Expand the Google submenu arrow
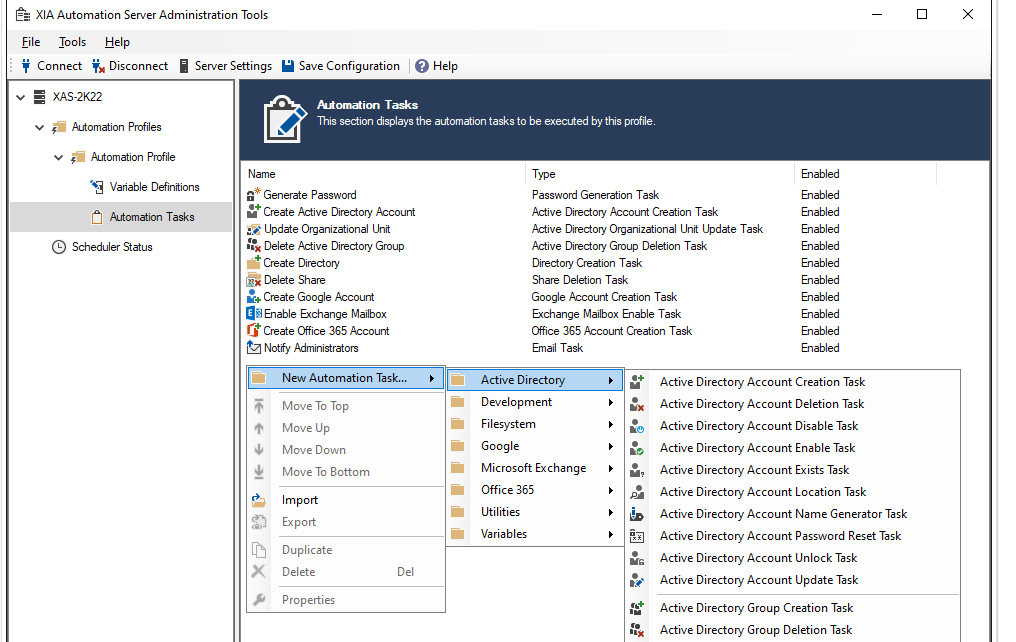Viewport: 1016px width, 642px height. tap(610, 446)
